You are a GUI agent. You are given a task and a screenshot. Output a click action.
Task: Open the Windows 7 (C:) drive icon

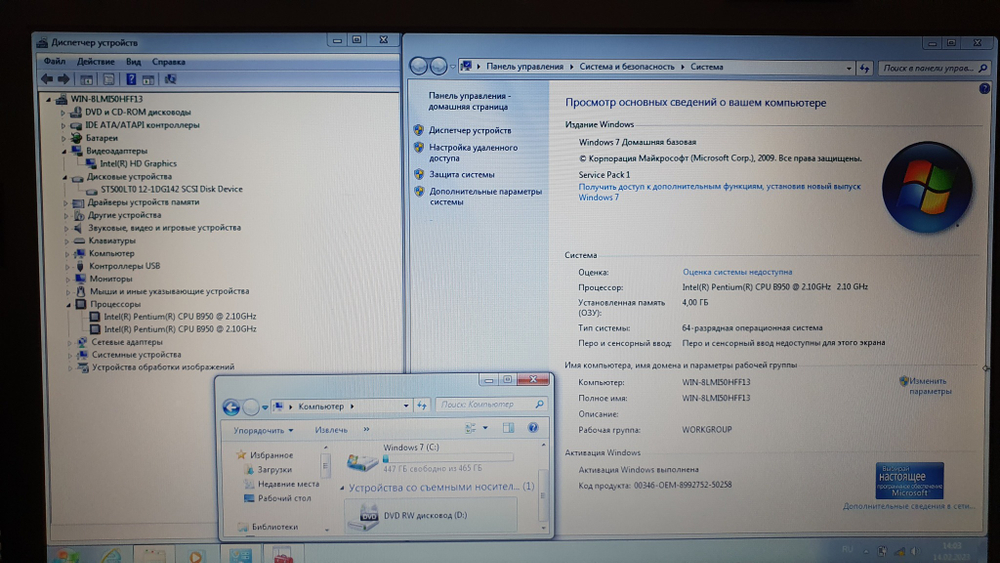point(361,460)
